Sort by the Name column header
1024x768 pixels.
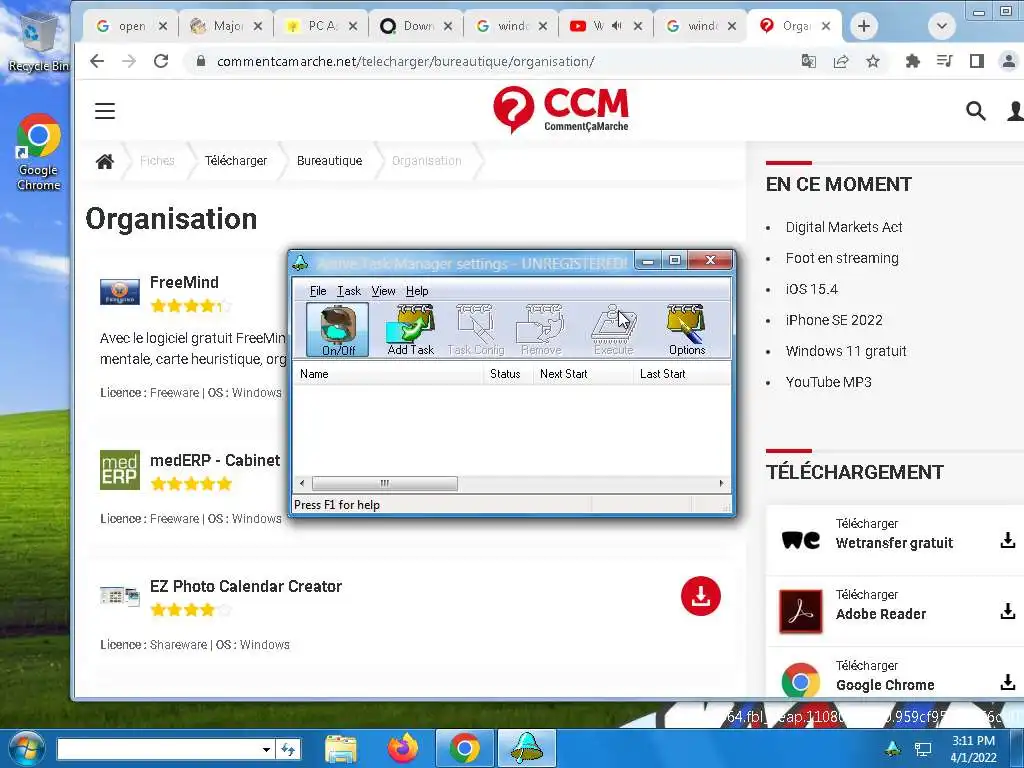click(388, 374)
